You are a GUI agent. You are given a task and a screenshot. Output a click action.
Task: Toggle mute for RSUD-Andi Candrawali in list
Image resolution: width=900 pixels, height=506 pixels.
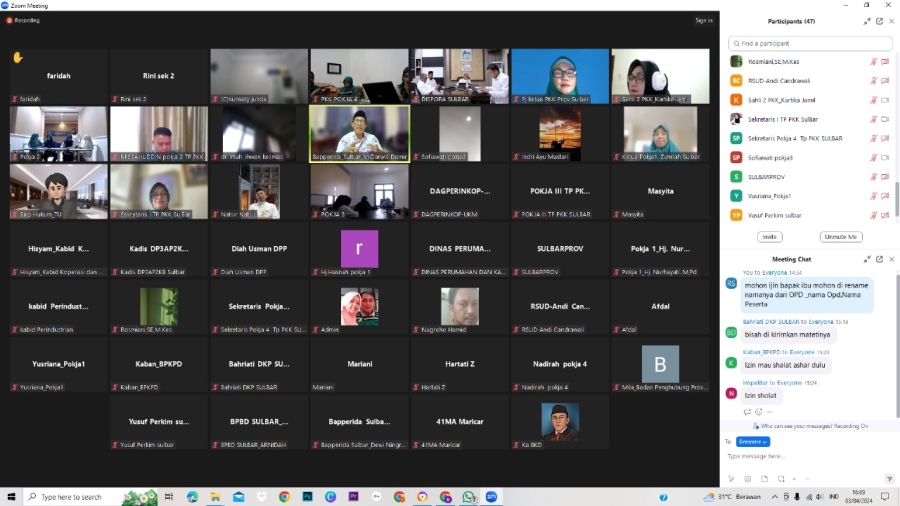(x=874, y=81)
